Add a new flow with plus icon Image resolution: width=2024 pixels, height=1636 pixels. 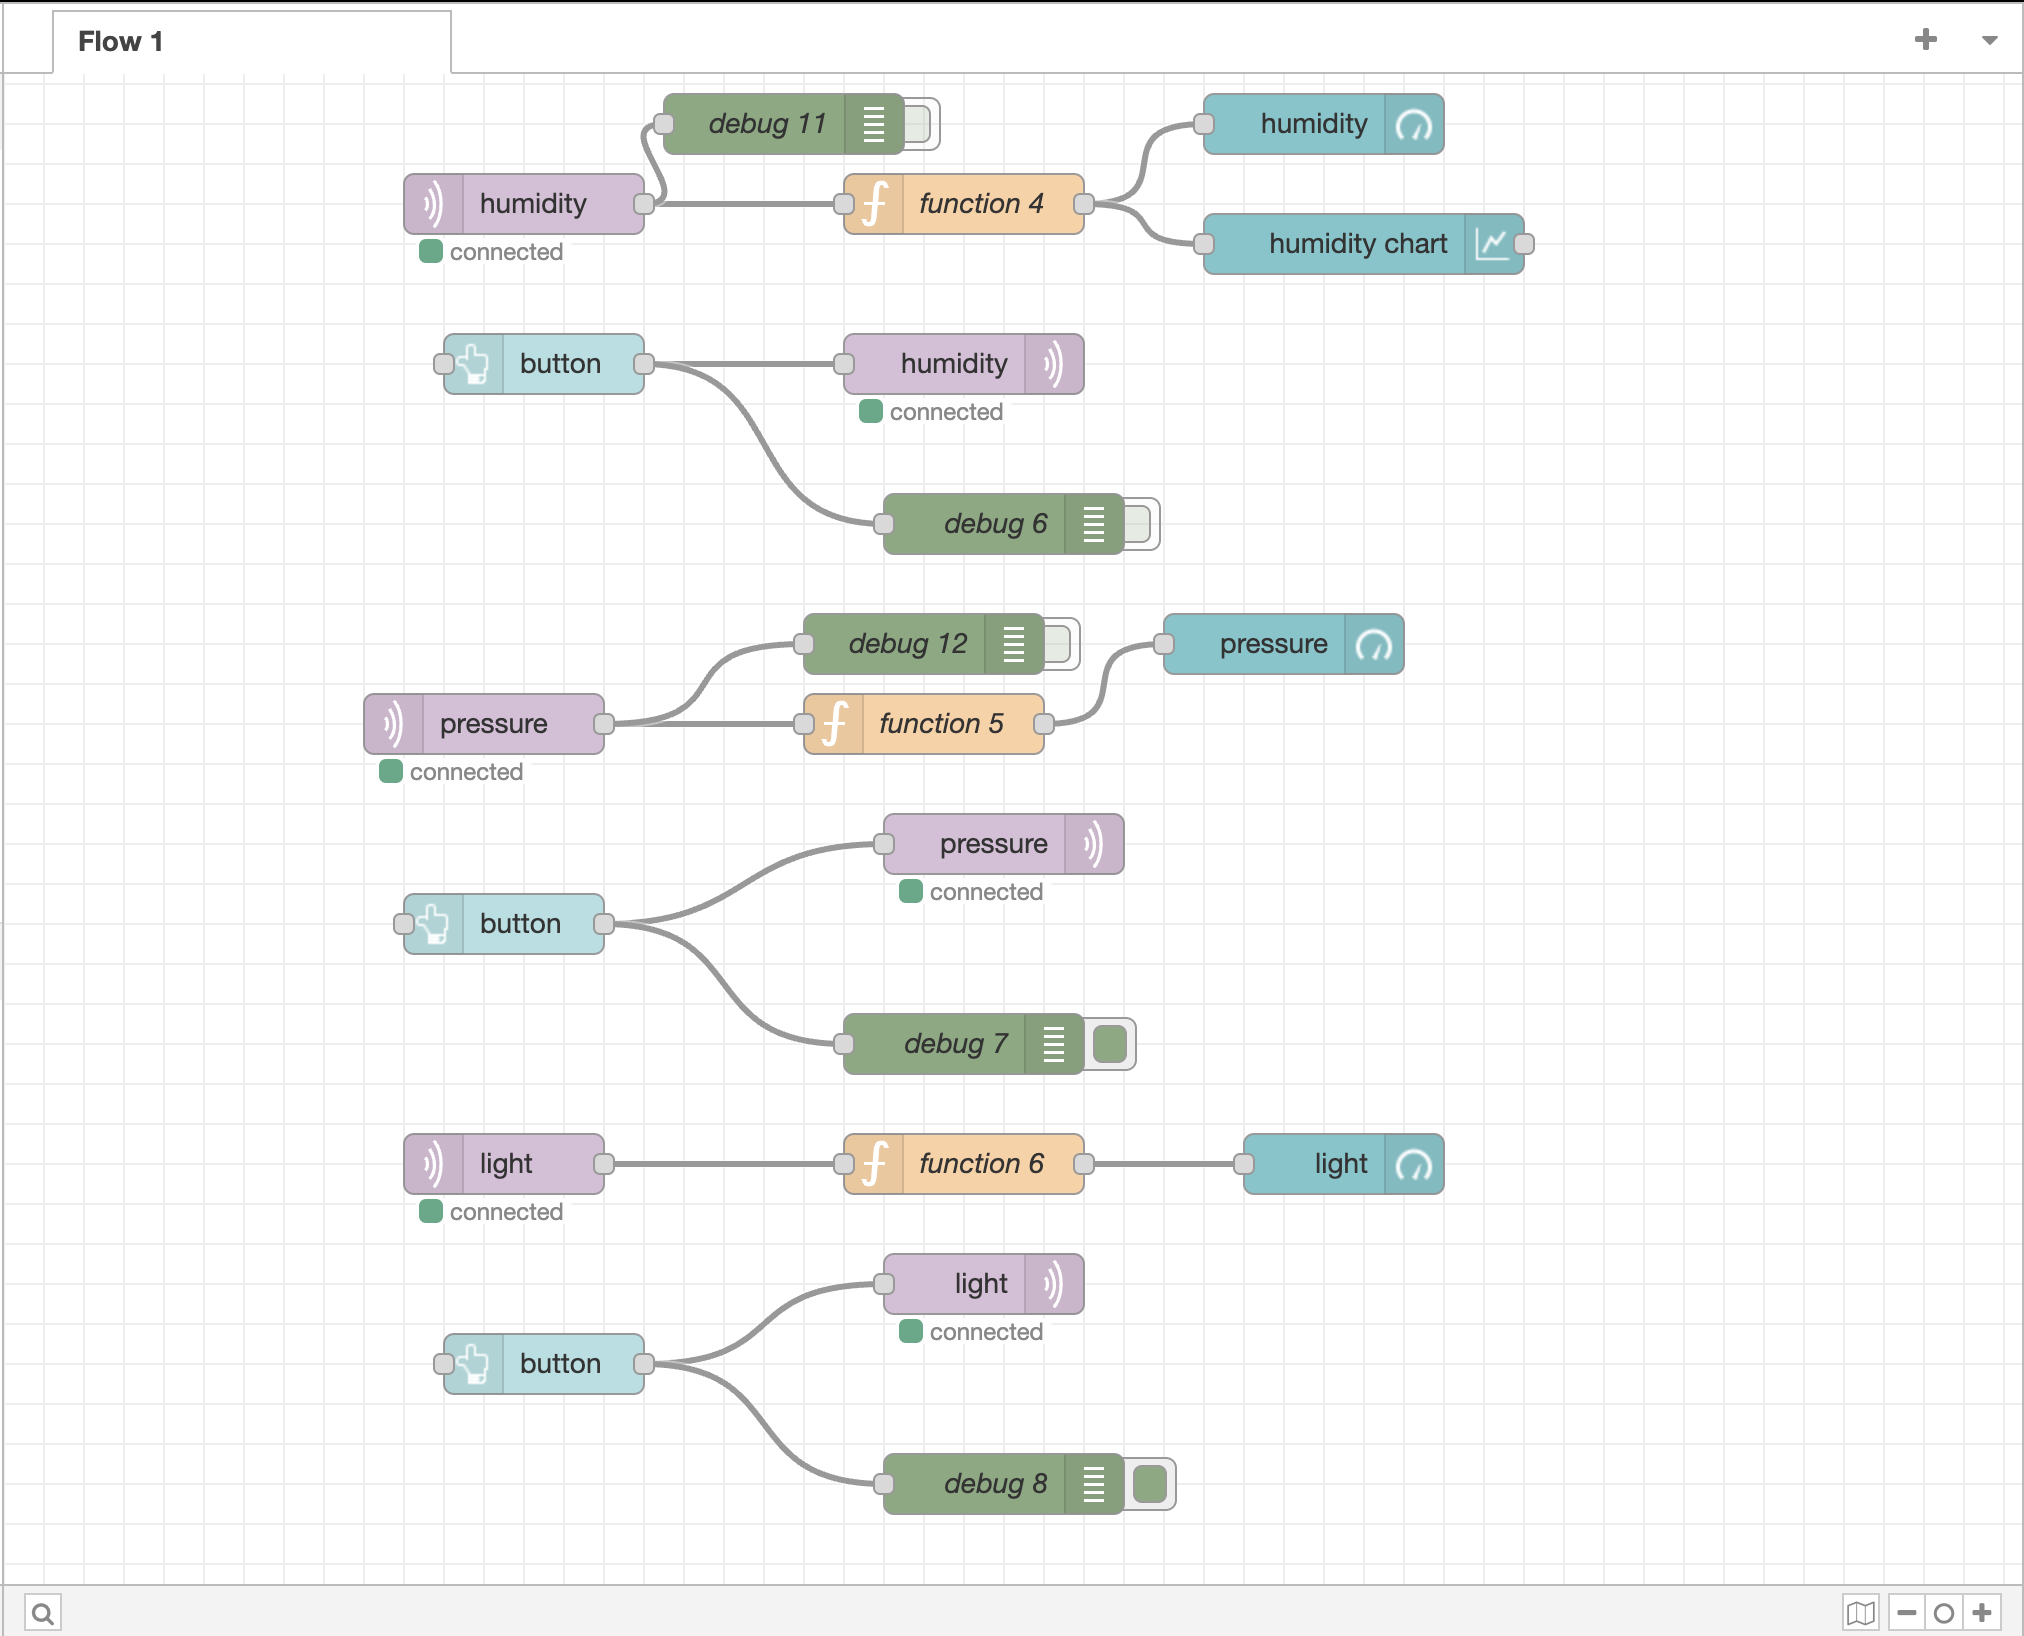point(1926,40)
